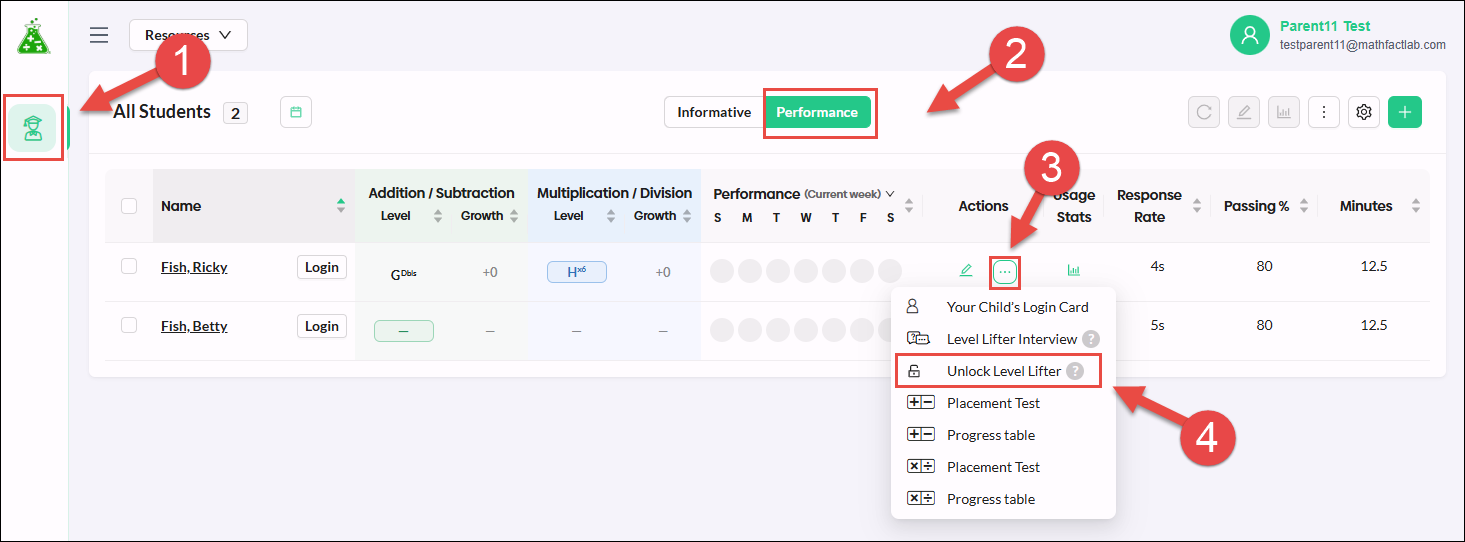Screen dimensions: 1465x542
Task: Open the toolbar vertical dots menu
Action: coord(1324,112)
